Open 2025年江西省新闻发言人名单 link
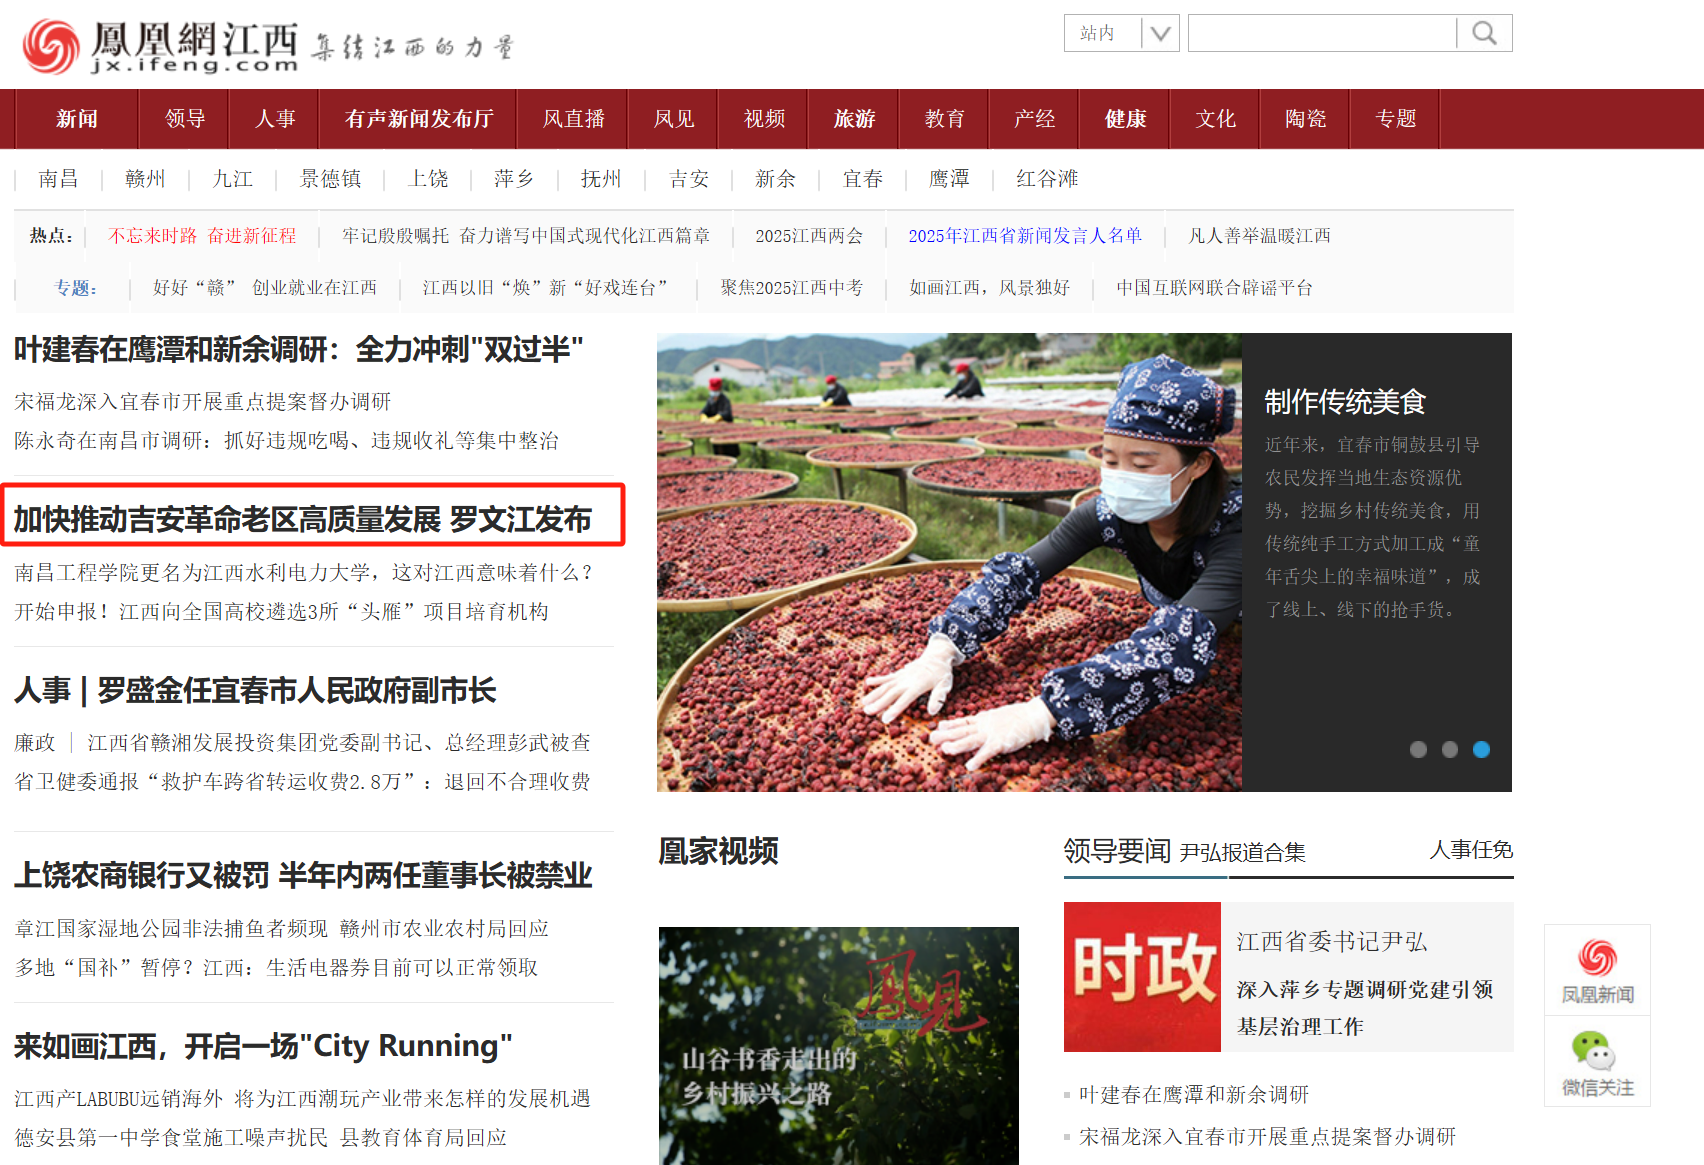 click(x=1025, y=236)
